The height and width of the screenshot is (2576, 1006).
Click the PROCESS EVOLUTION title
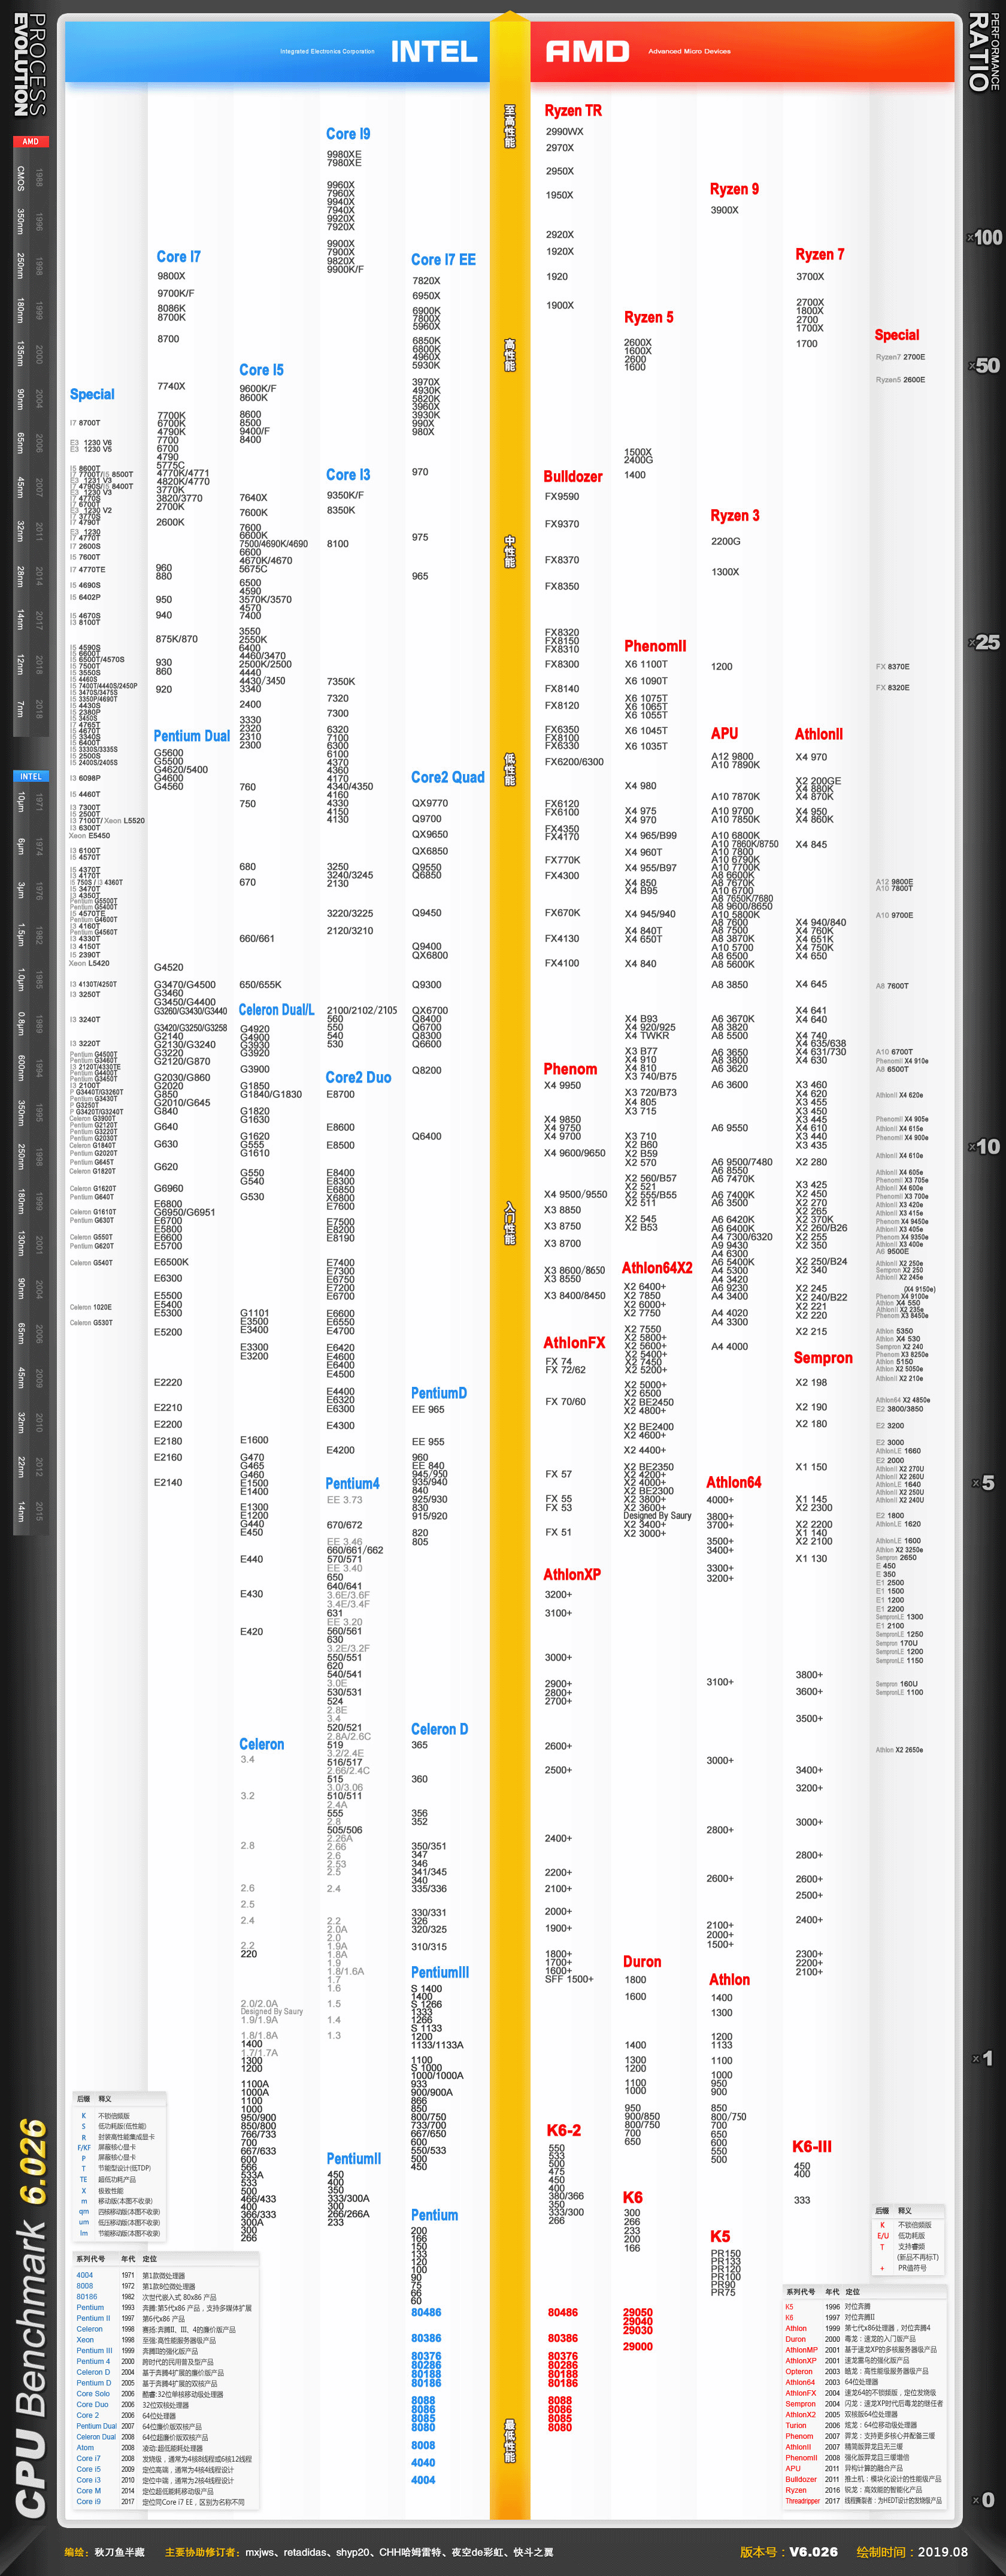coord(29,65)
